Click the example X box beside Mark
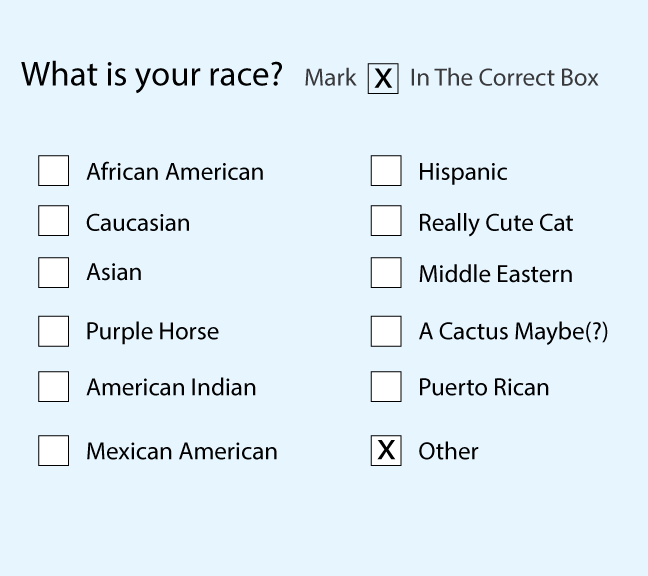 [383, 78]
